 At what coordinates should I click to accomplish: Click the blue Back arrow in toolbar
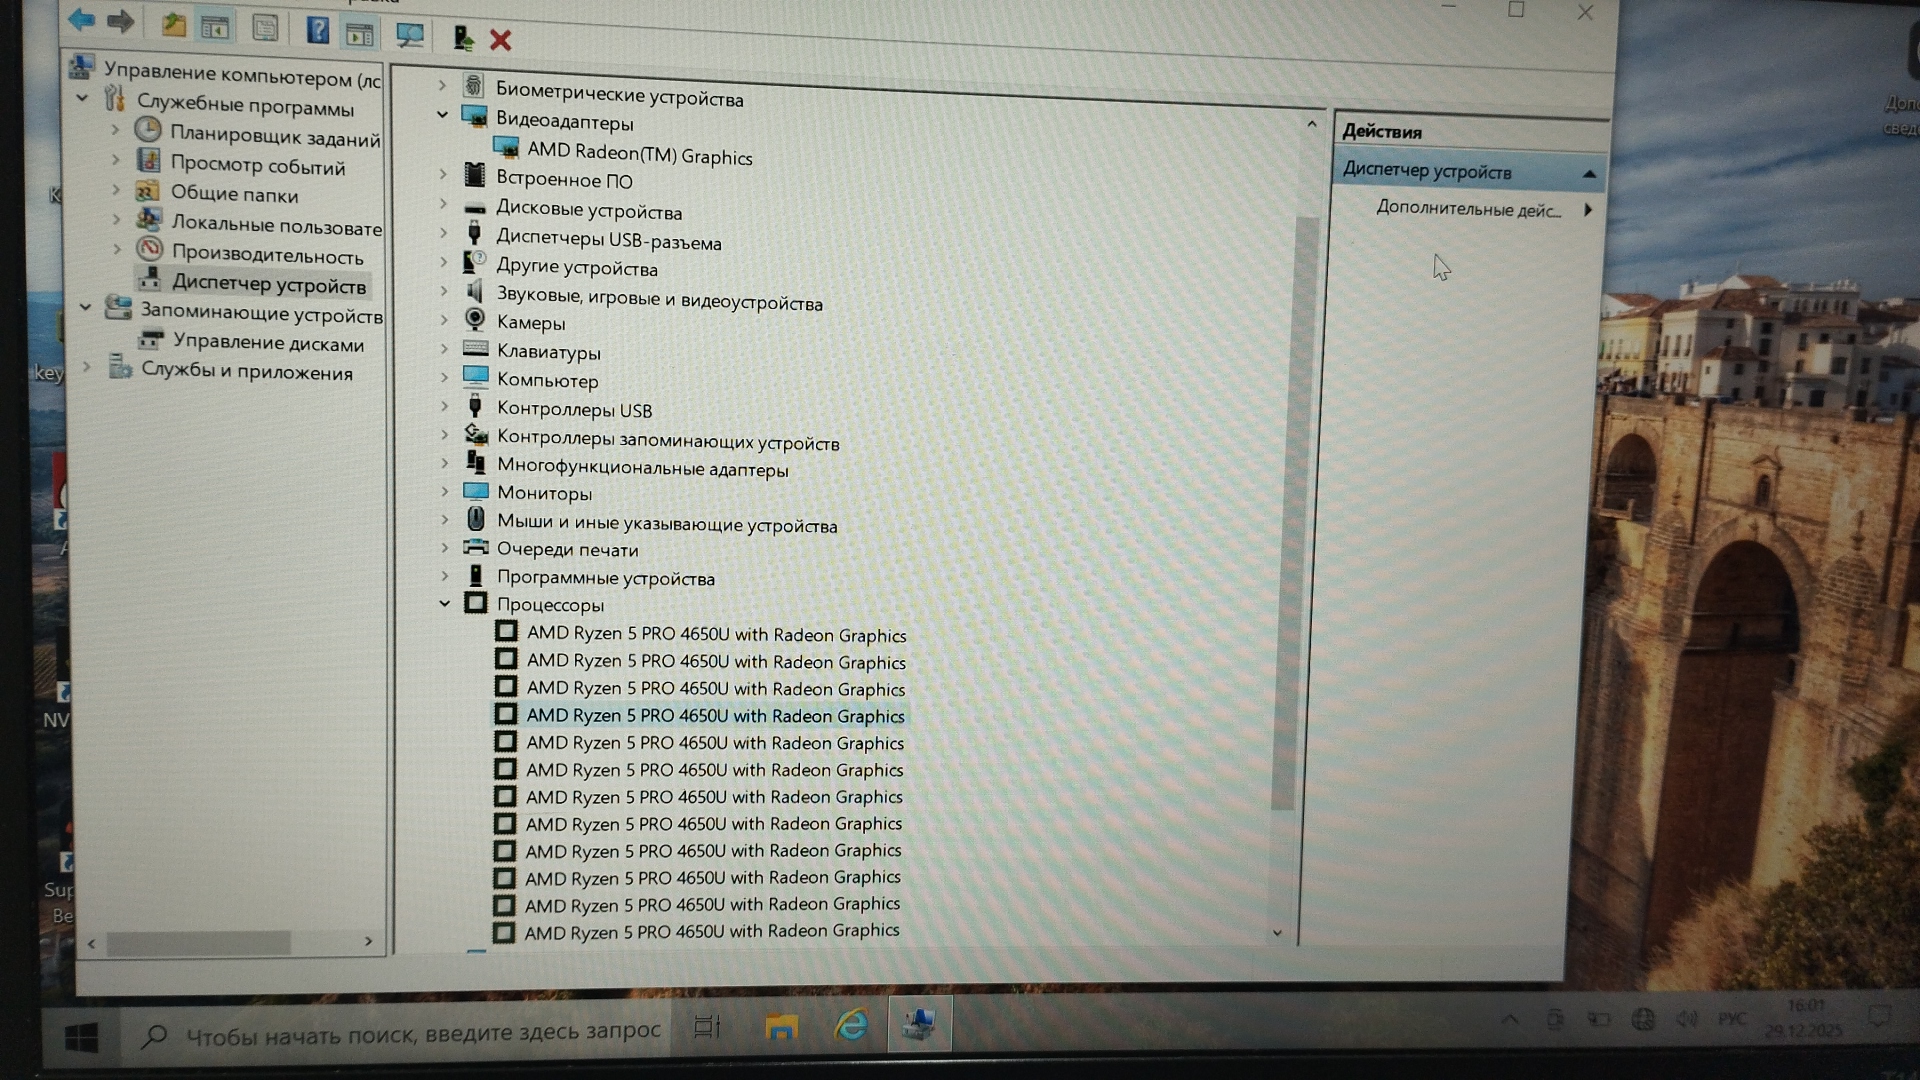click(x=82, y=19)
